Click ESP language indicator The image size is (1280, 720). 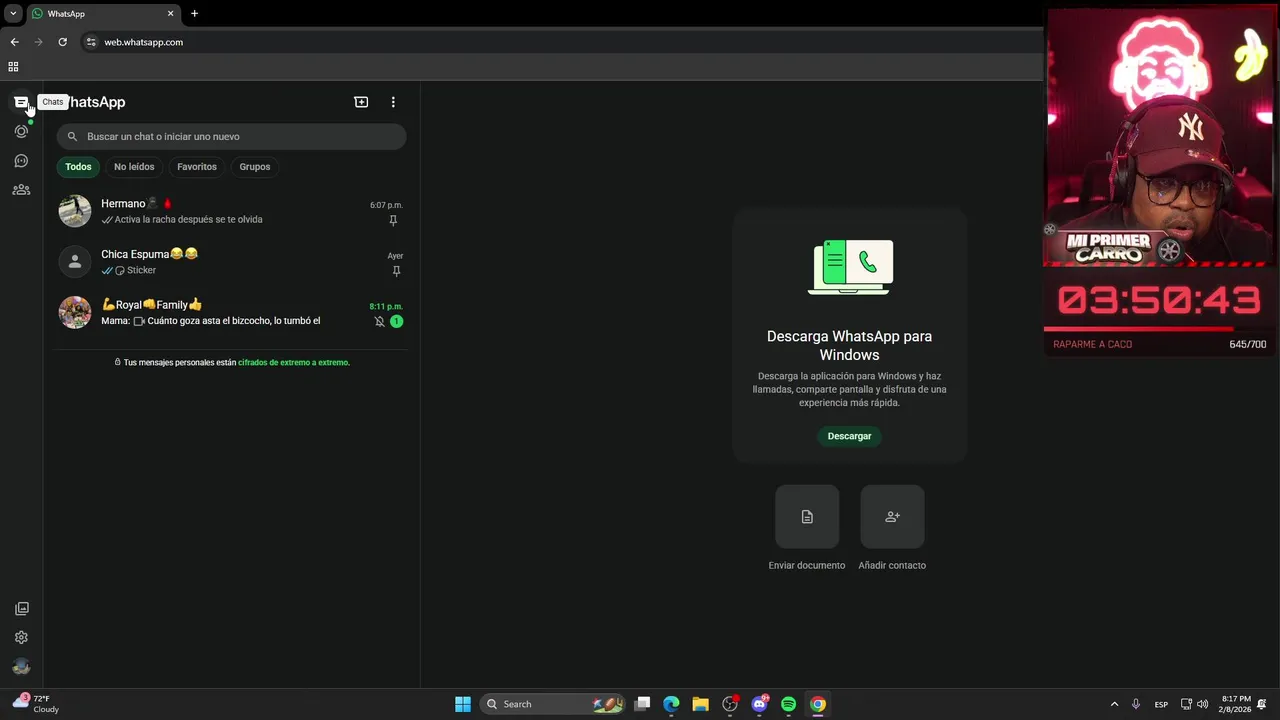[1161, 704]
